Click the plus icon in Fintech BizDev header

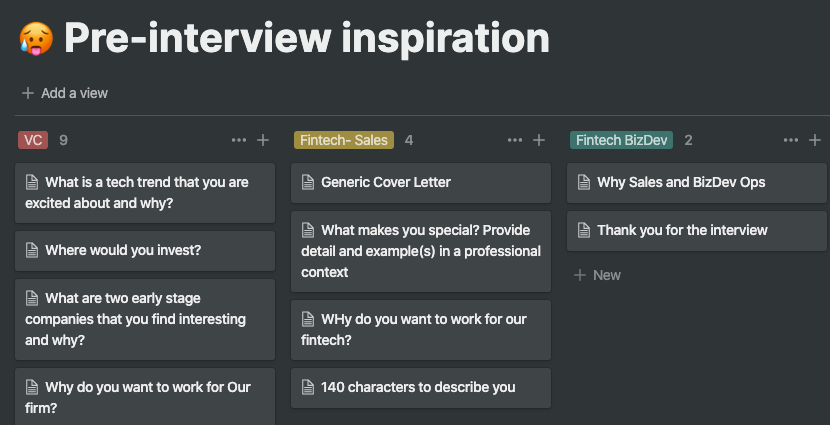pos(815,141)
